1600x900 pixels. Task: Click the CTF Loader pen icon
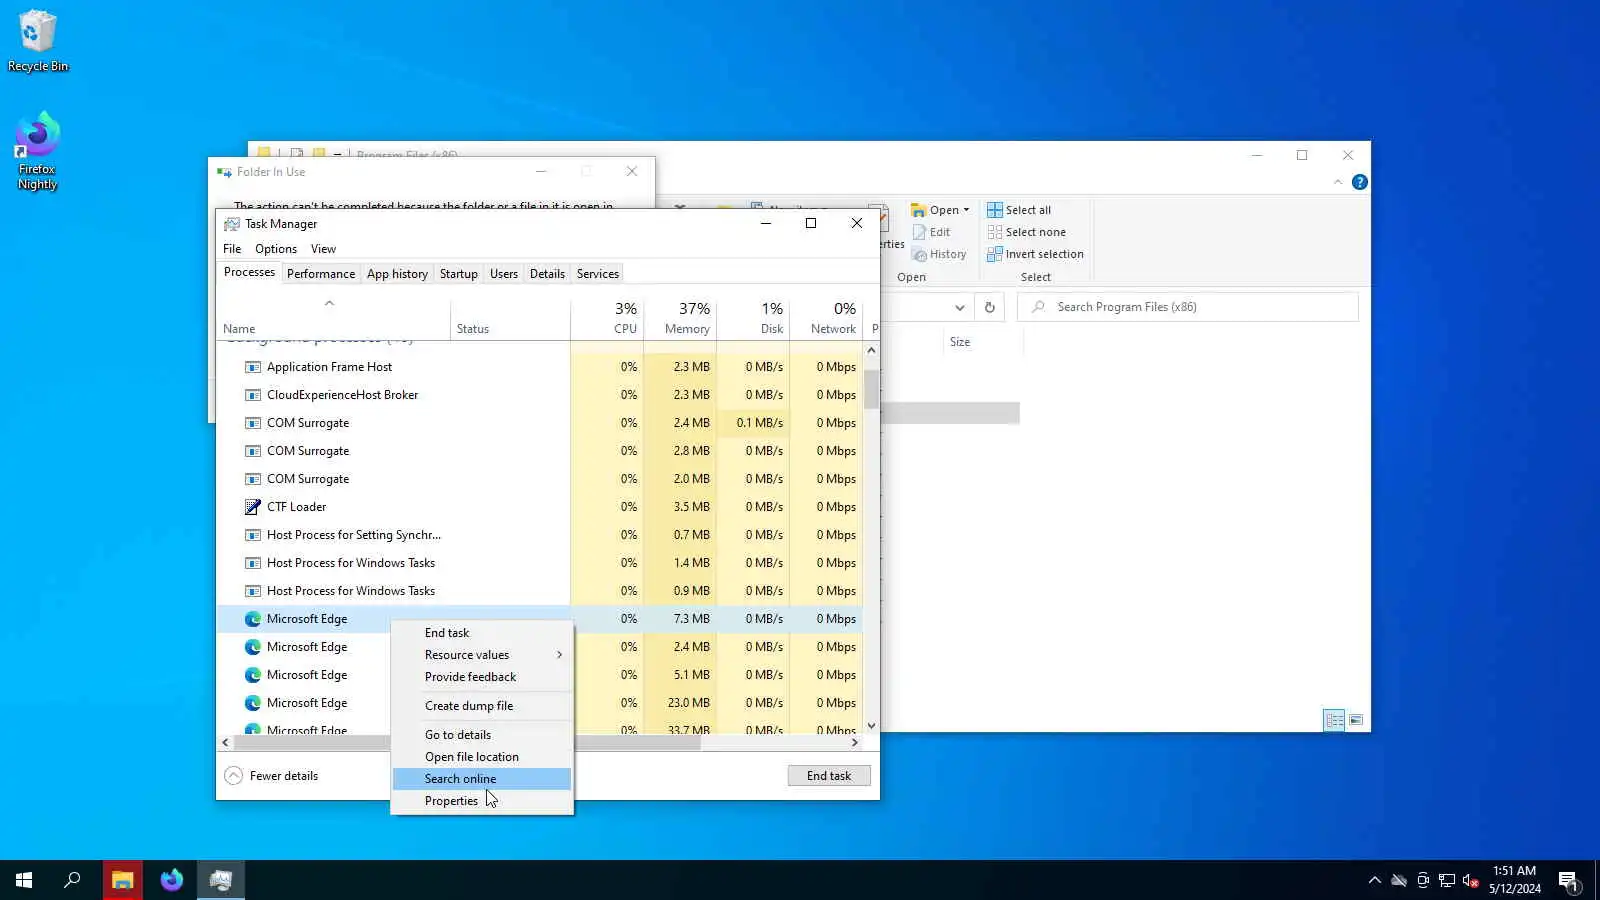(253, 507)
